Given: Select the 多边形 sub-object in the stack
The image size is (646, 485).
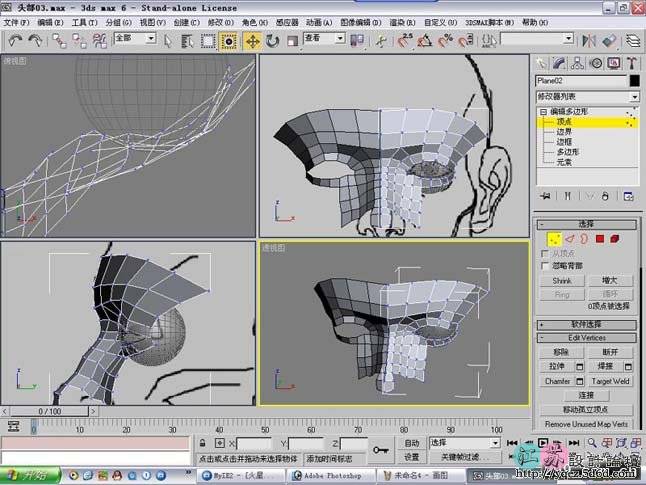Looking at the screenshot, I should click(x=568, y=152).
